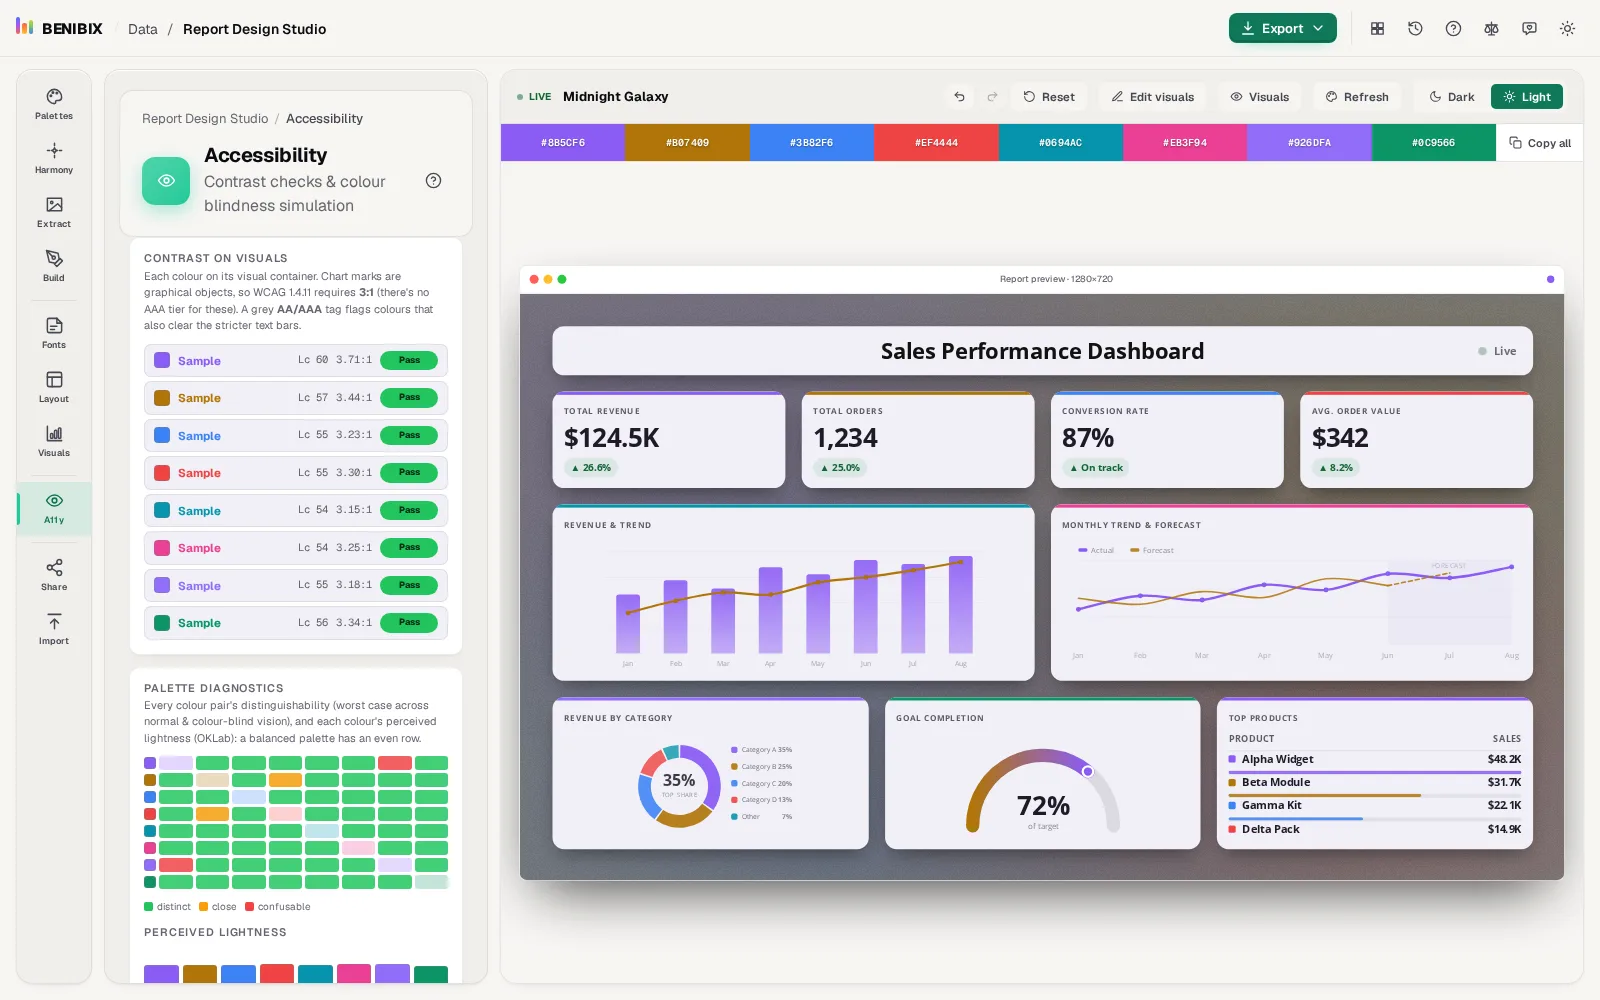Screen dimensions: 1600x1000
Task: Click the contrast row showing 3.71:1
Action: [x=296, y=360]
